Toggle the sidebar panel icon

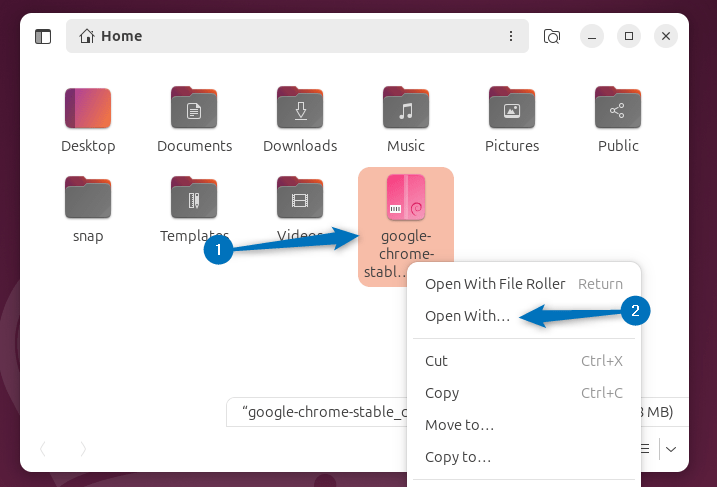point(43,37)
